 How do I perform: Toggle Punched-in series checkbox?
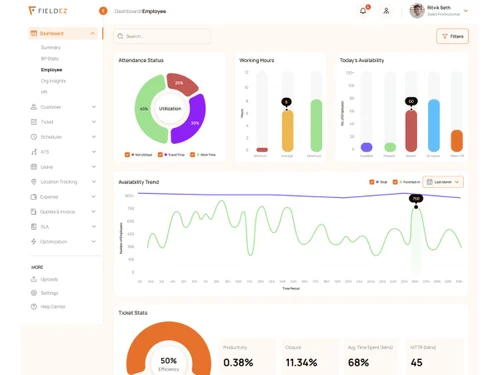pyautogui.click(x=395, y=182)
